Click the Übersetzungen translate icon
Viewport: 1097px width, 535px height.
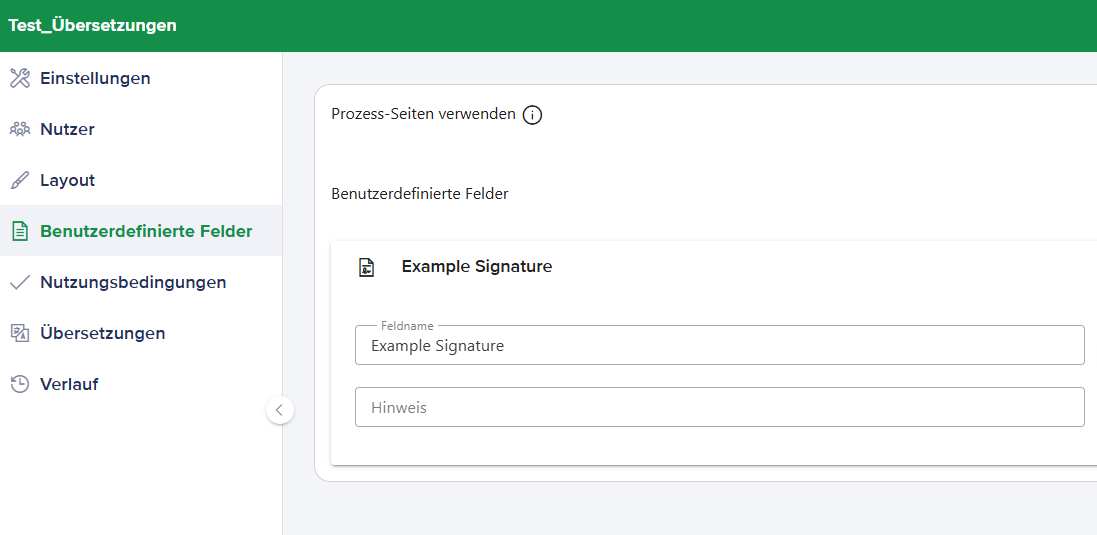20,333
